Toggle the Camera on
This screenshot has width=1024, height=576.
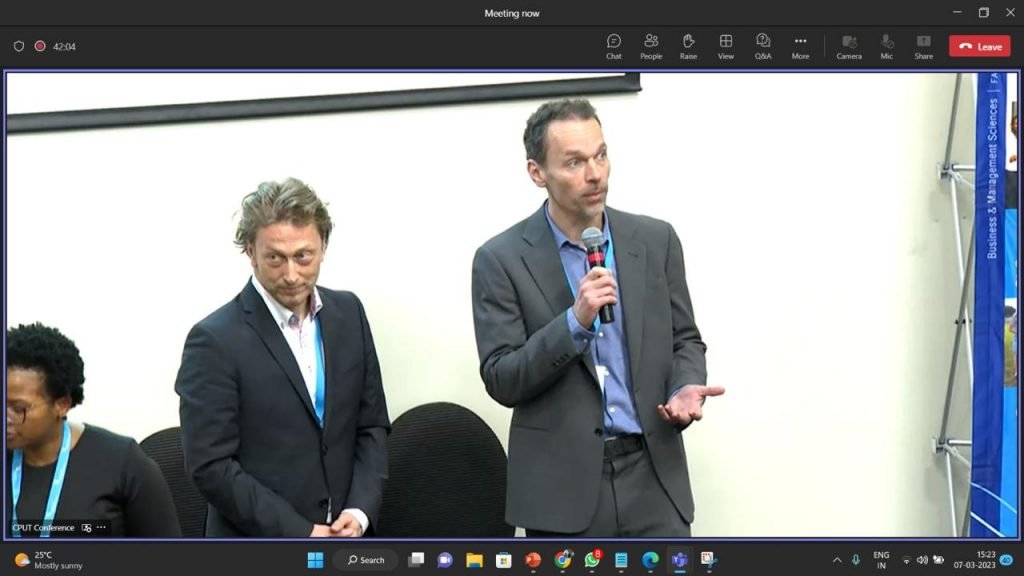848,46
